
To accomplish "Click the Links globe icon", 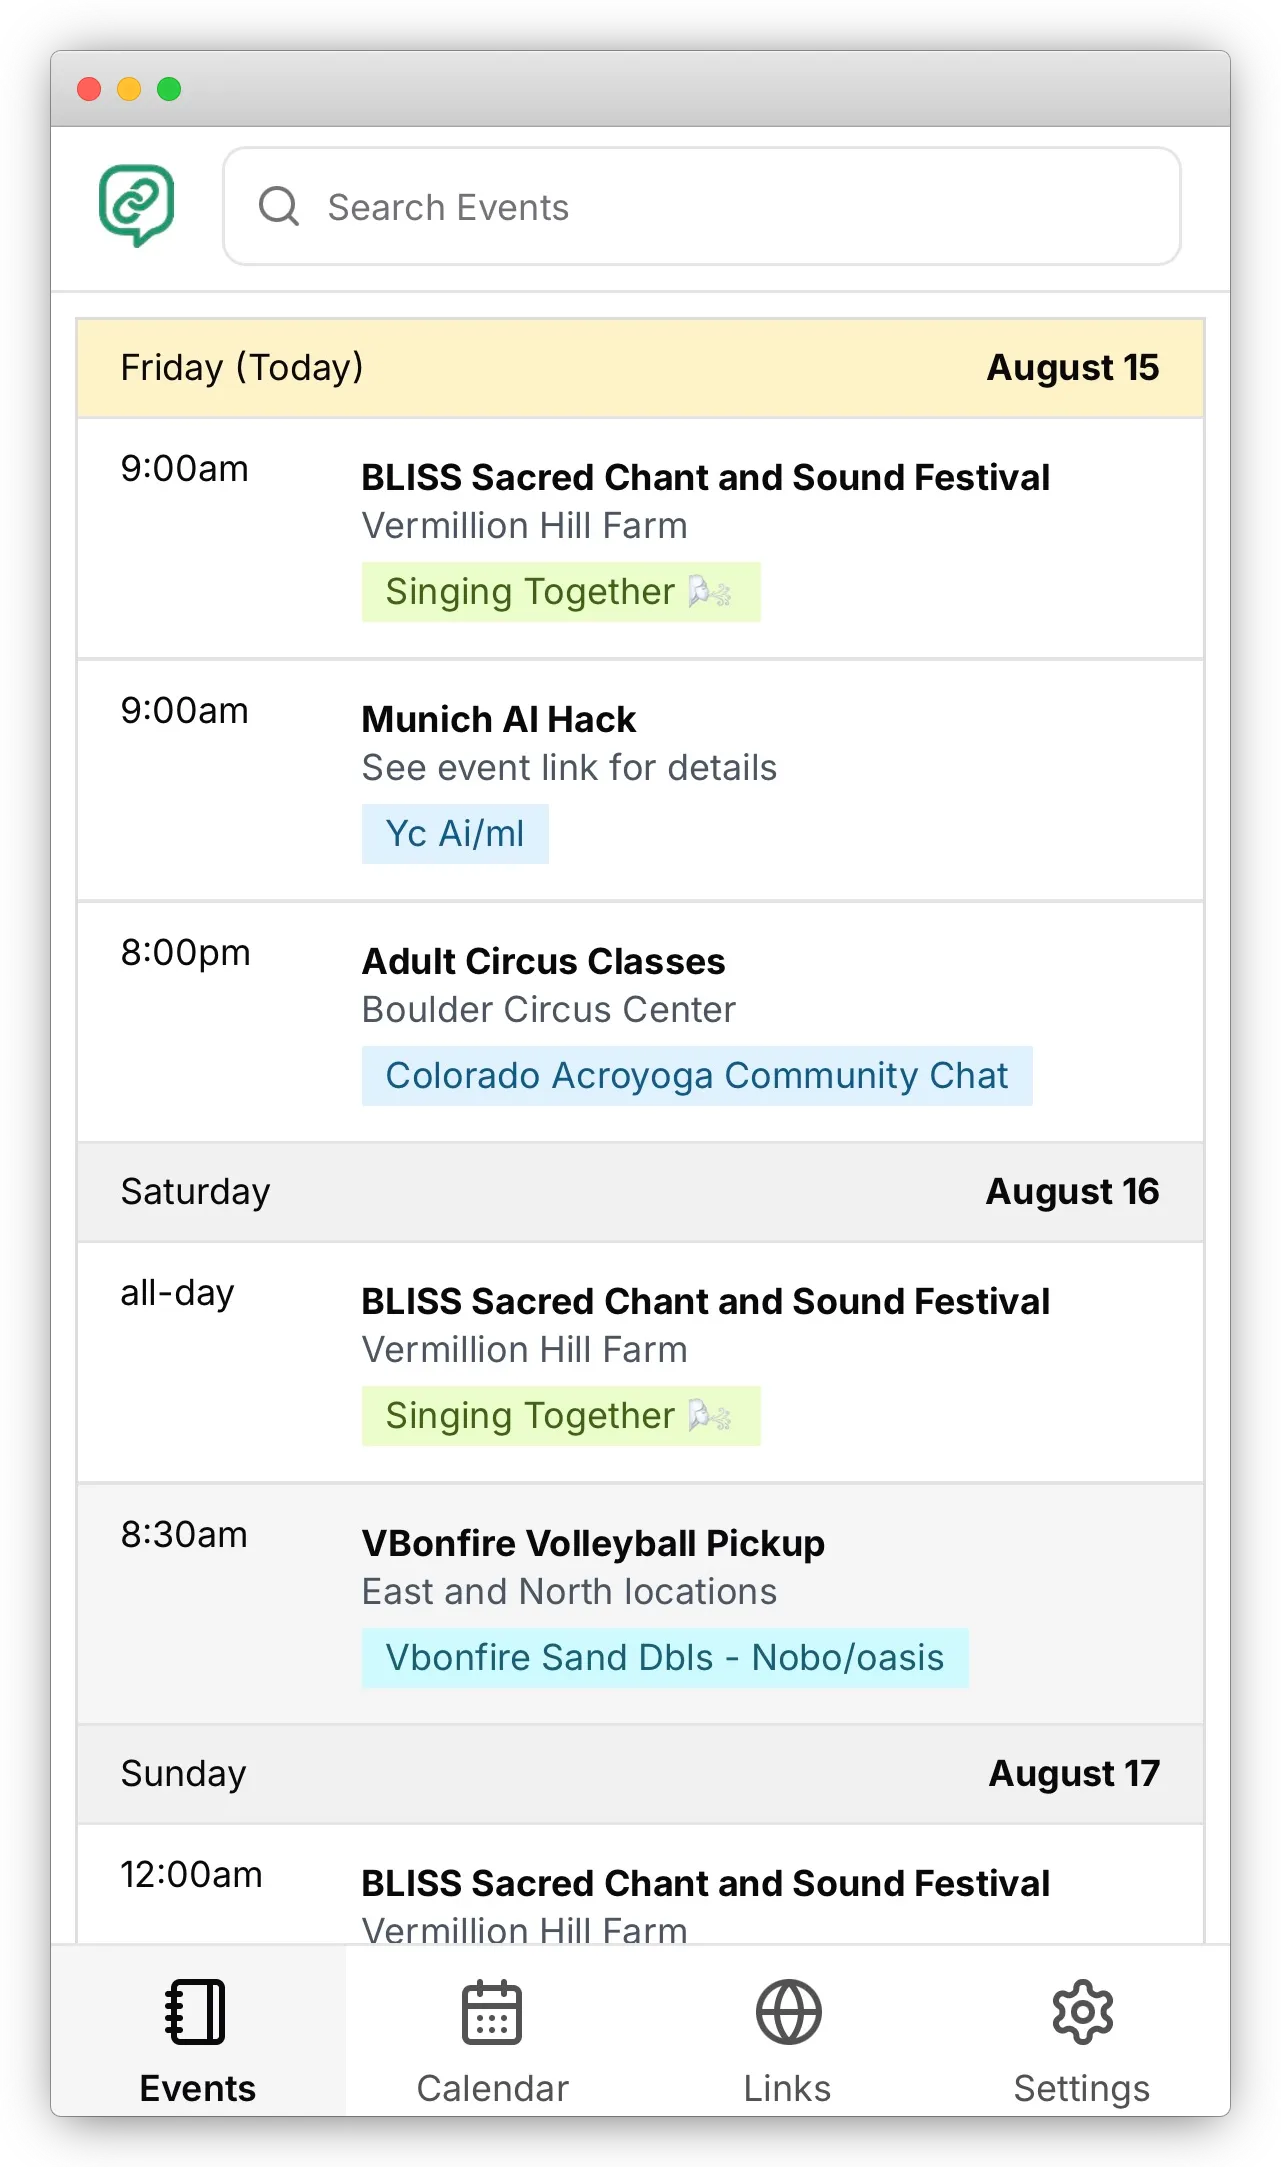I will (788, 2011).
